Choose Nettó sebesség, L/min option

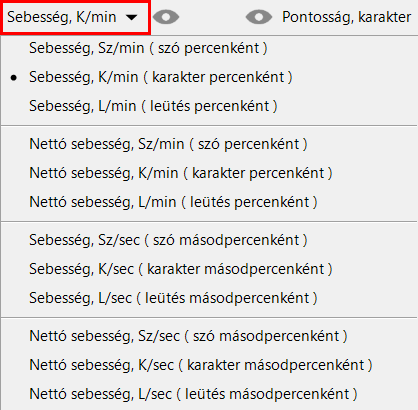[209, 202]
